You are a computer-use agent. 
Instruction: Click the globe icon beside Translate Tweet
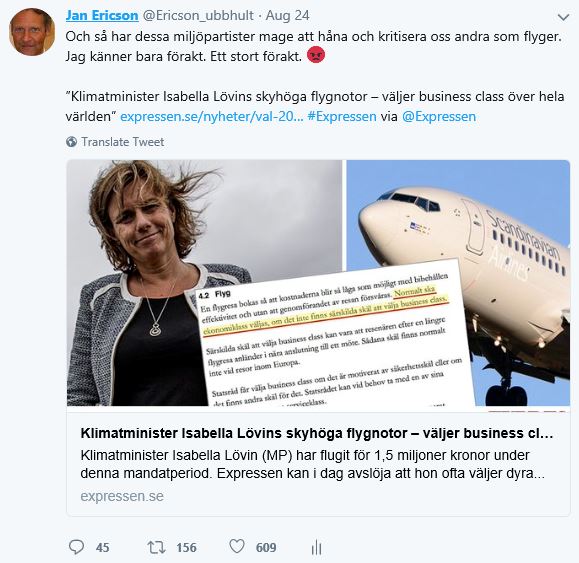[72, 142]
